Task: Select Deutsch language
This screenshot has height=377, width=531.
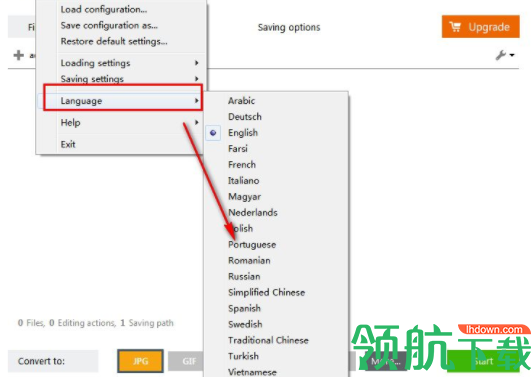Action: pos(276,117)
